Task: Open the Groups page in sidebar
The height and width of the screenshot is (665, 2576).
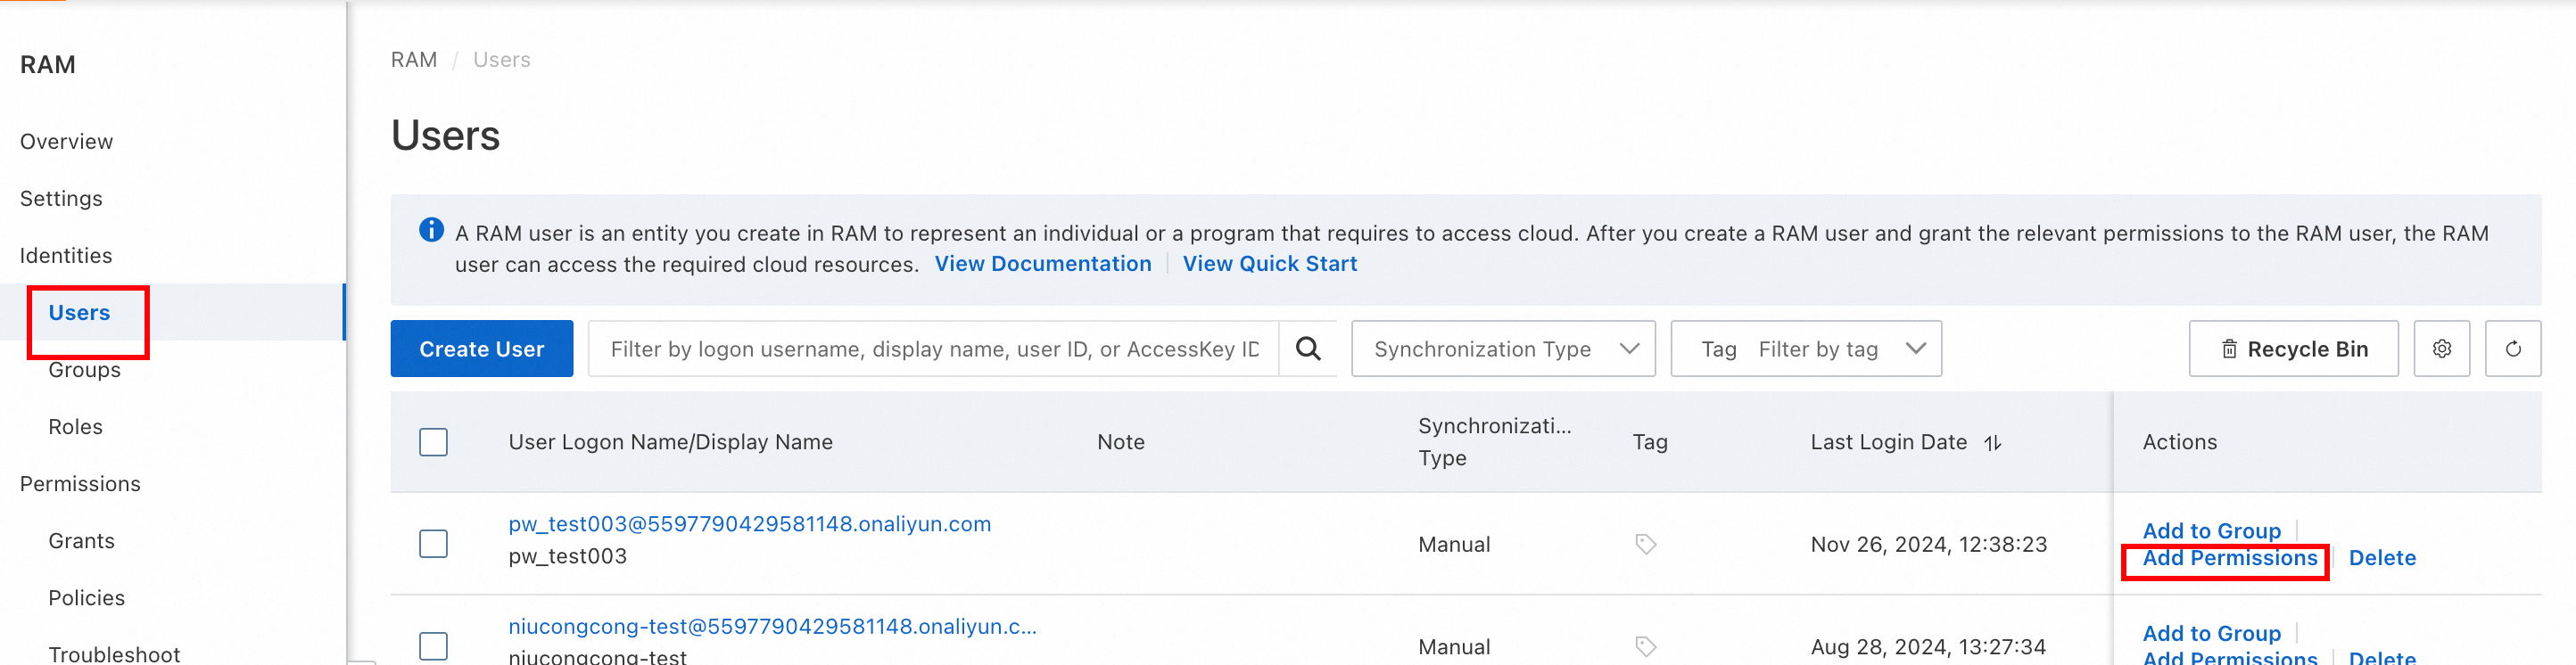Action: [x=84, y=370]
